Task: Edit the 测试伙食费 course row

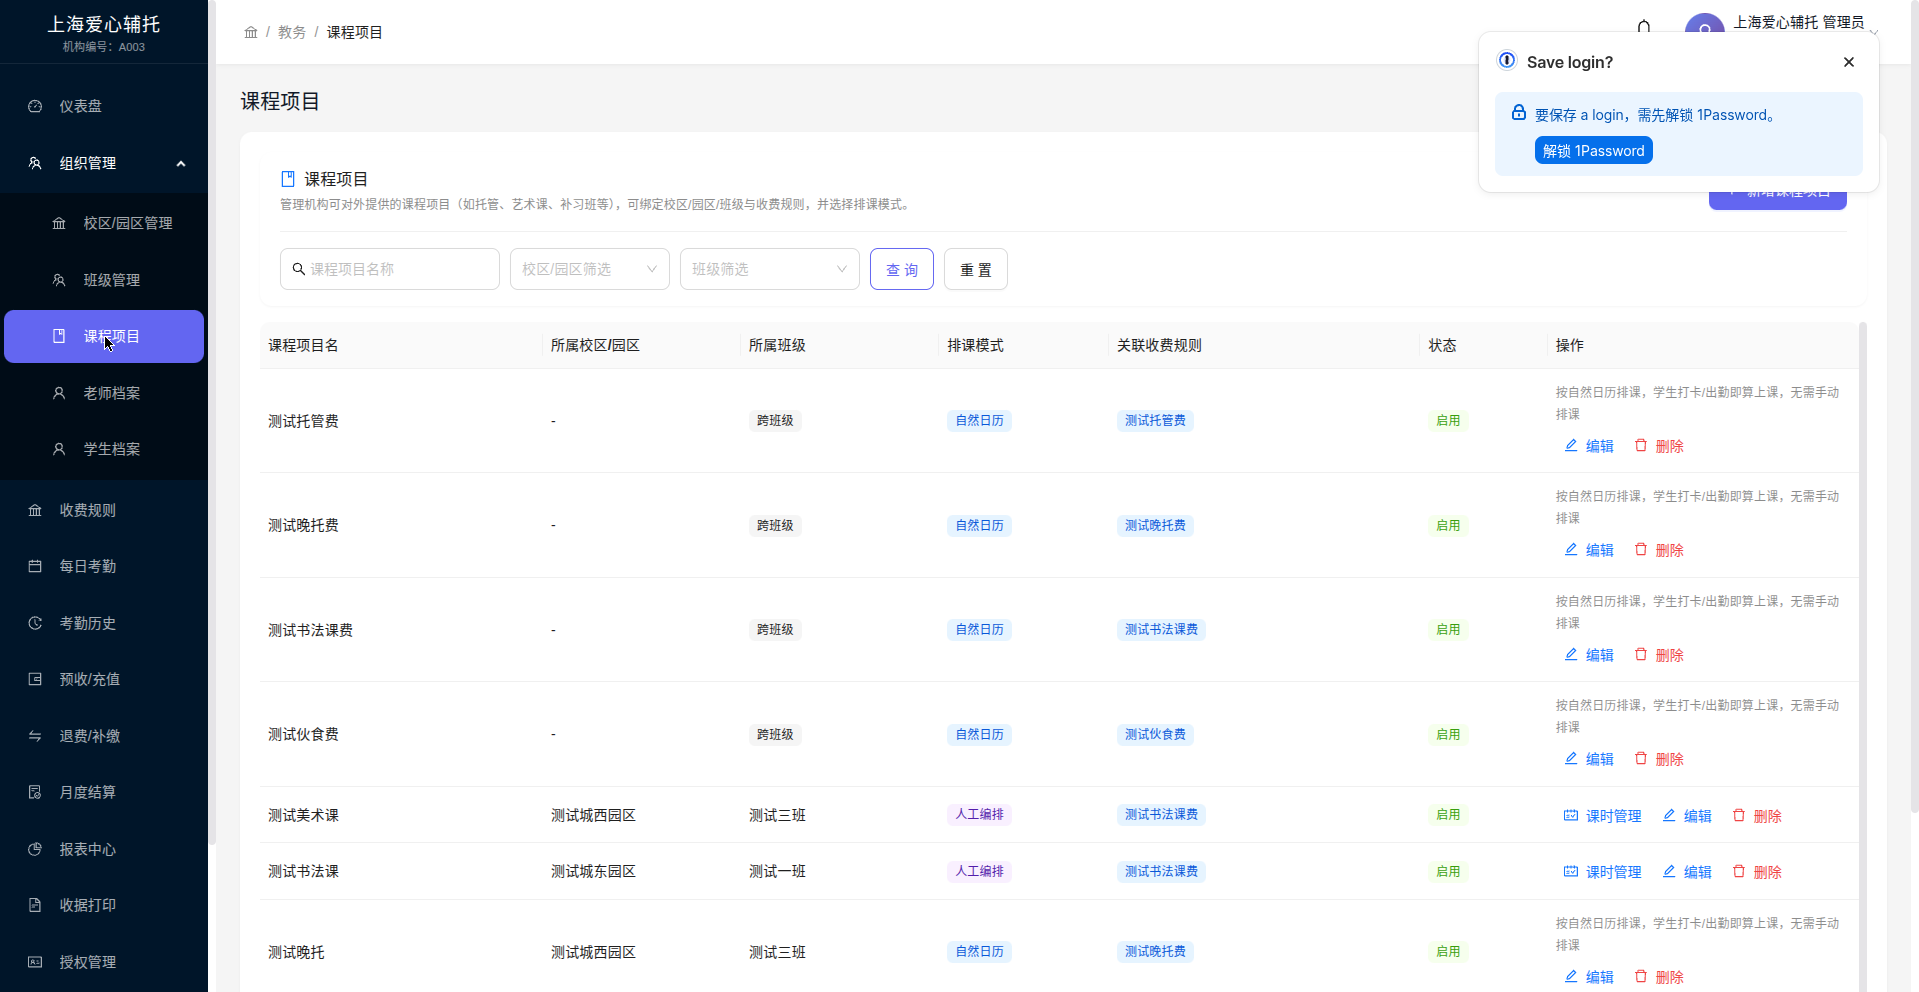Action: pos(1589,759)
